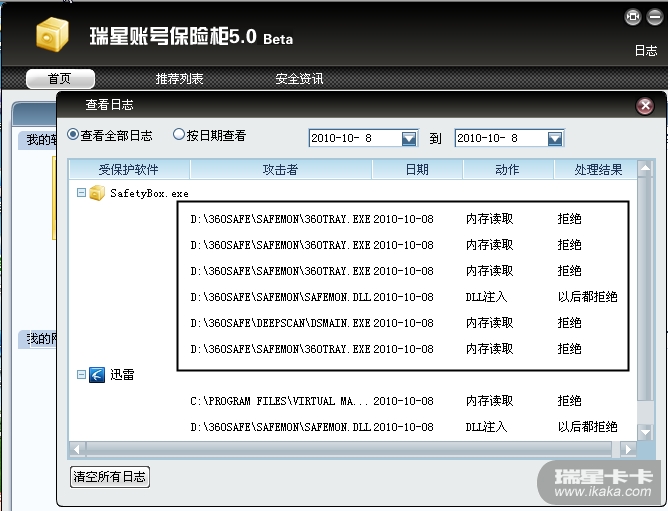This screenshot has width=668, height=511.
Task: Click the 日志 link in header
Action: [x=646, y=50]
